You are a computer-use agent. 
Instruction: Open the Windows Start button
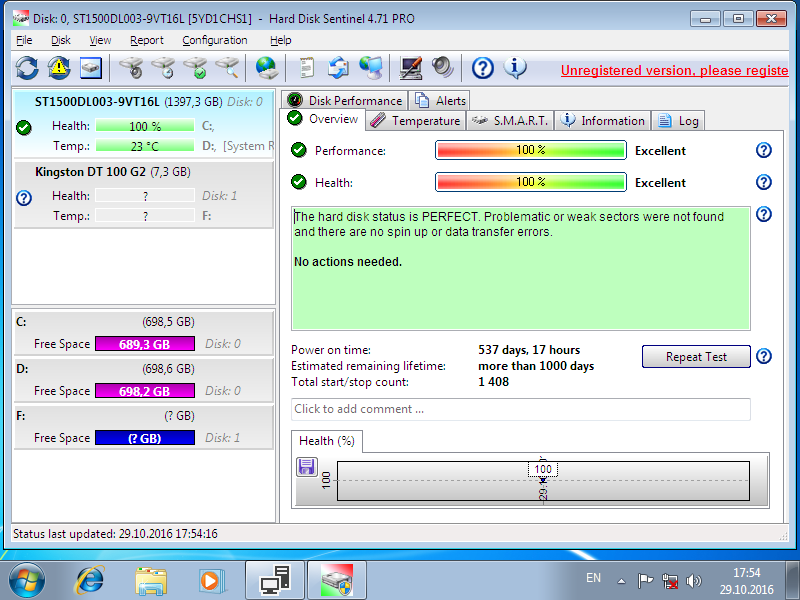[27, 580]
